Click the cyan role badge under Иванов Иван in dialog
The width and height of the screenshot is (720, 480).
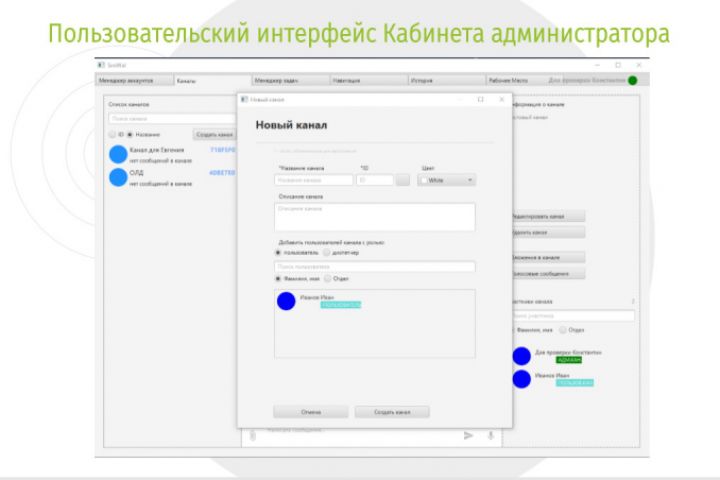tap(341, 305)
